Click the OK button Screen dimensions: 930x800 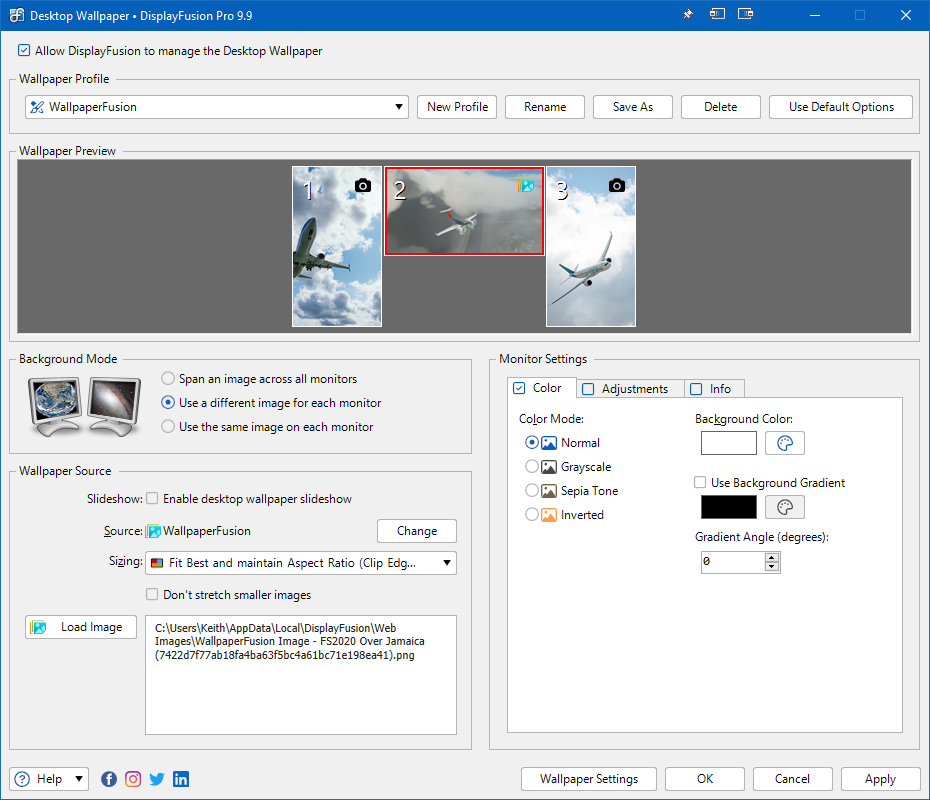[x=705, y=779]
